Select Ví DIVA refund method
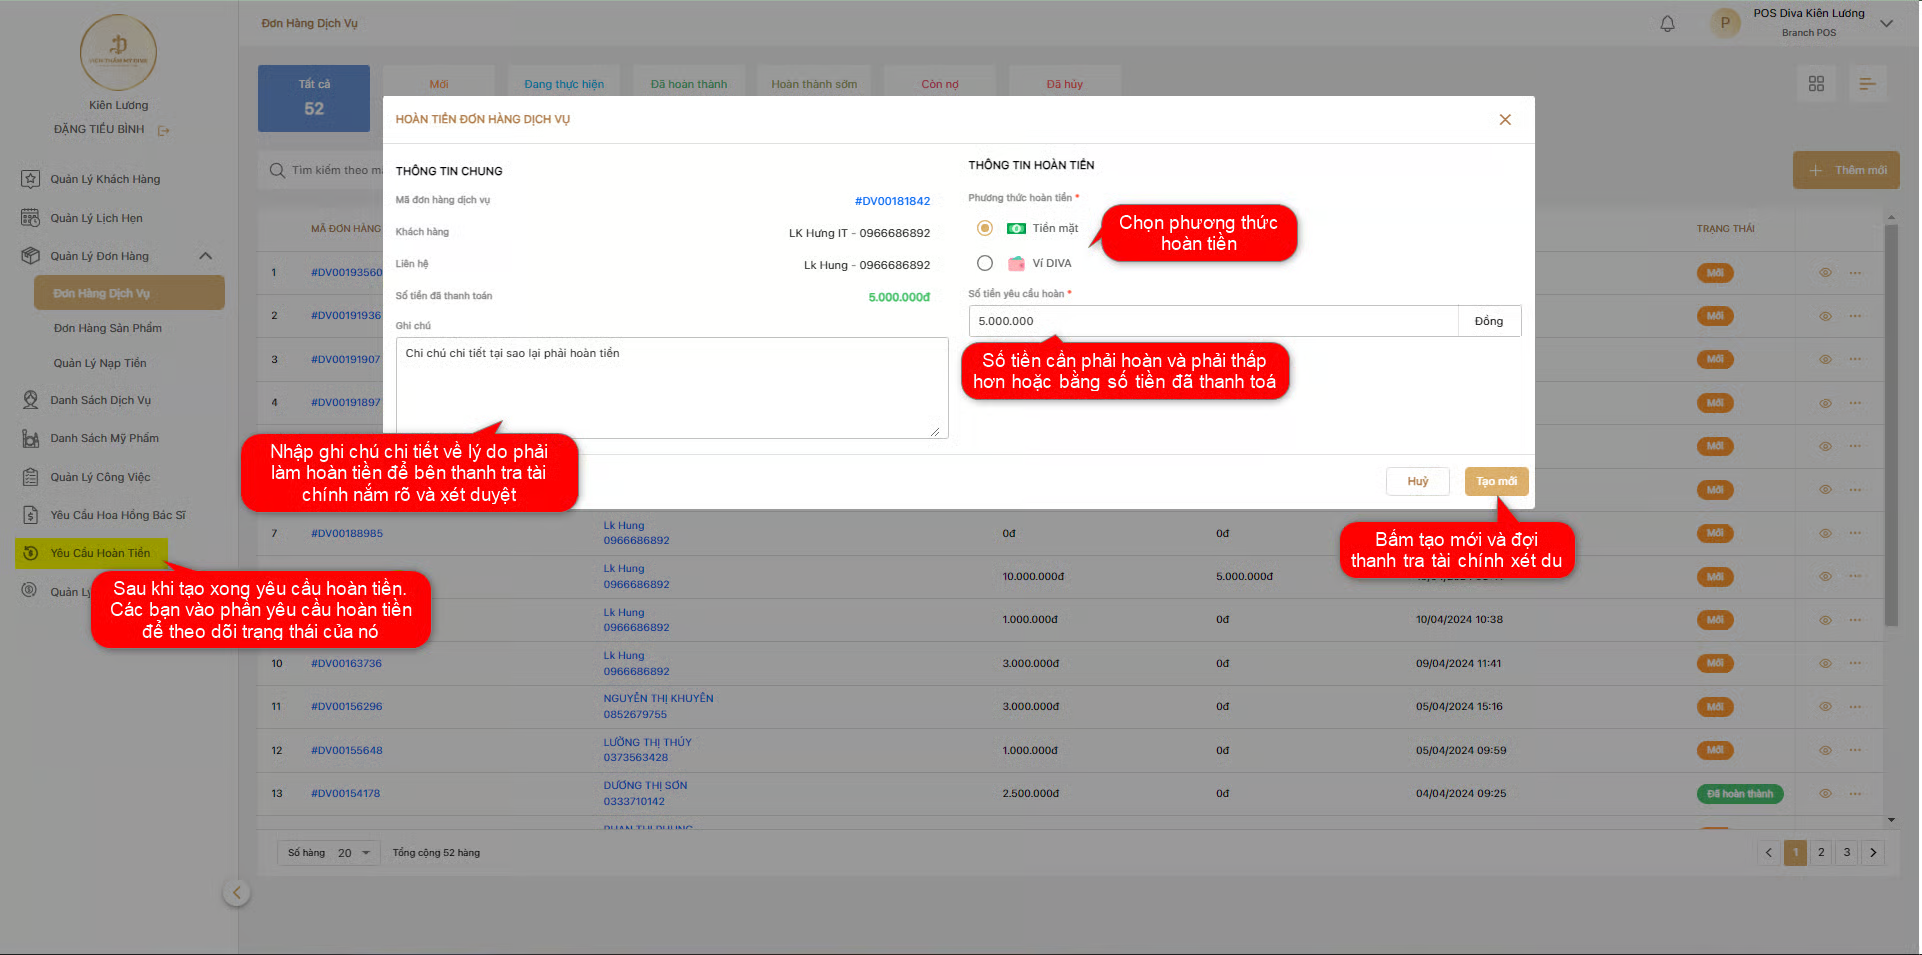The image size is (1922, 955). (x=985, y=263)
